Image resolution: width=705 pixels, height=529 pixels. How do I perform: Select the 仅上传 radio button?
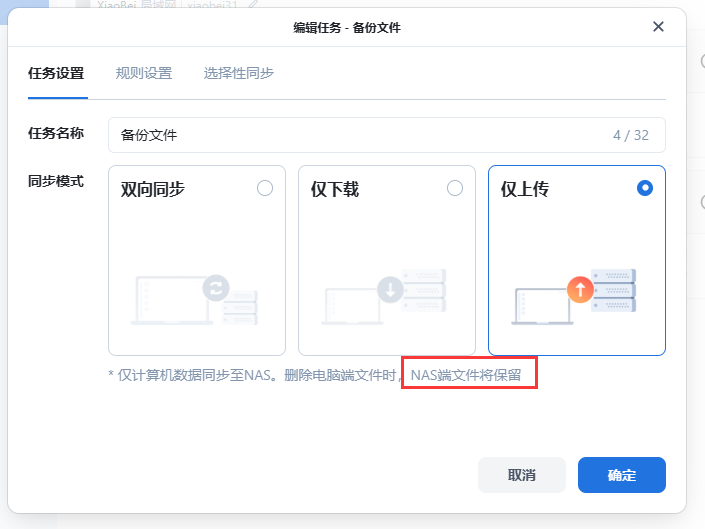(645, 188)
